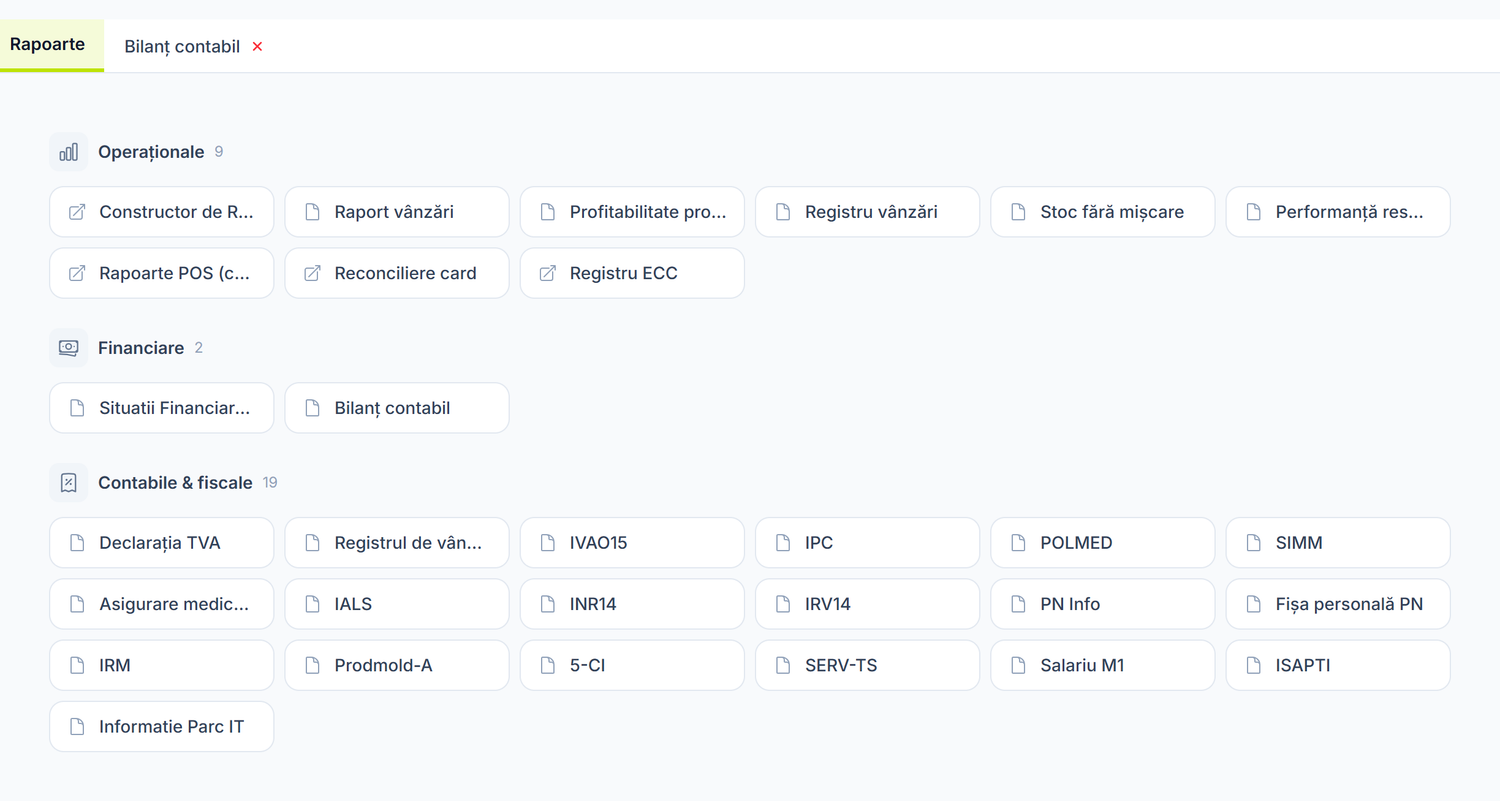This screenshot has height=801, width=1500.
Task: Open the Situatii Financiar... report
Action: pos(161,408)
